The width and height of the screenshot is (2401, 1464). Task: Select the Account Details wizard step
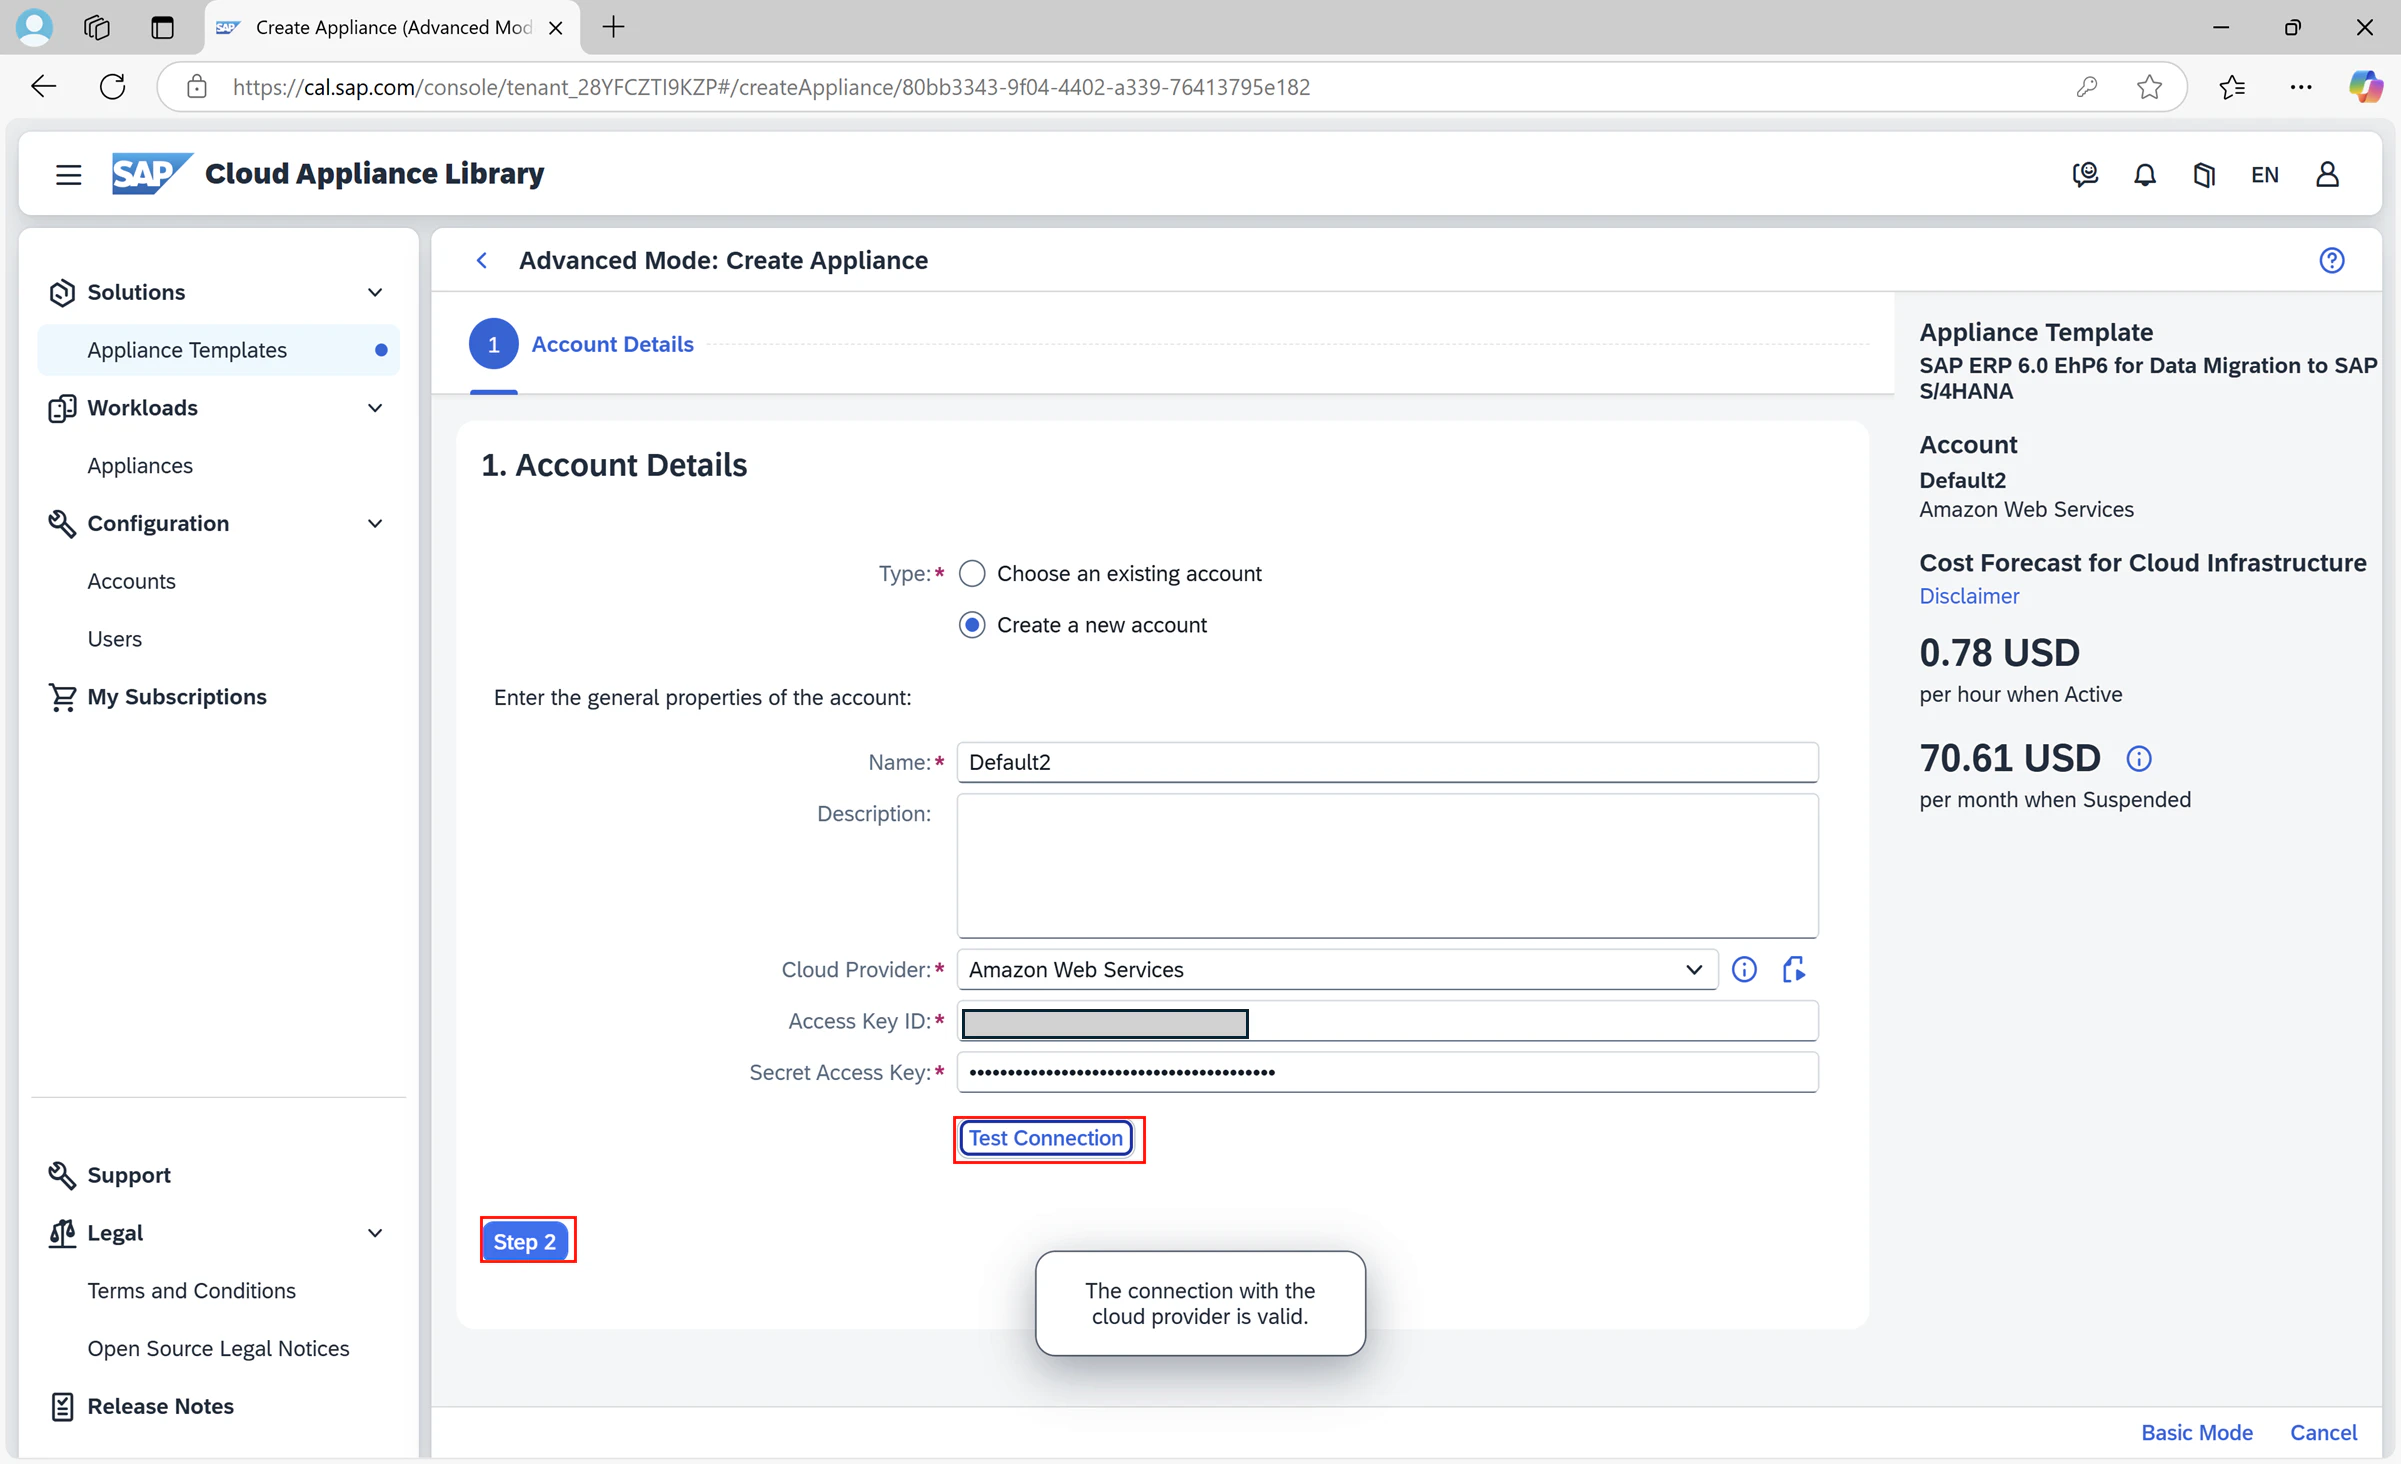(581, 344)
